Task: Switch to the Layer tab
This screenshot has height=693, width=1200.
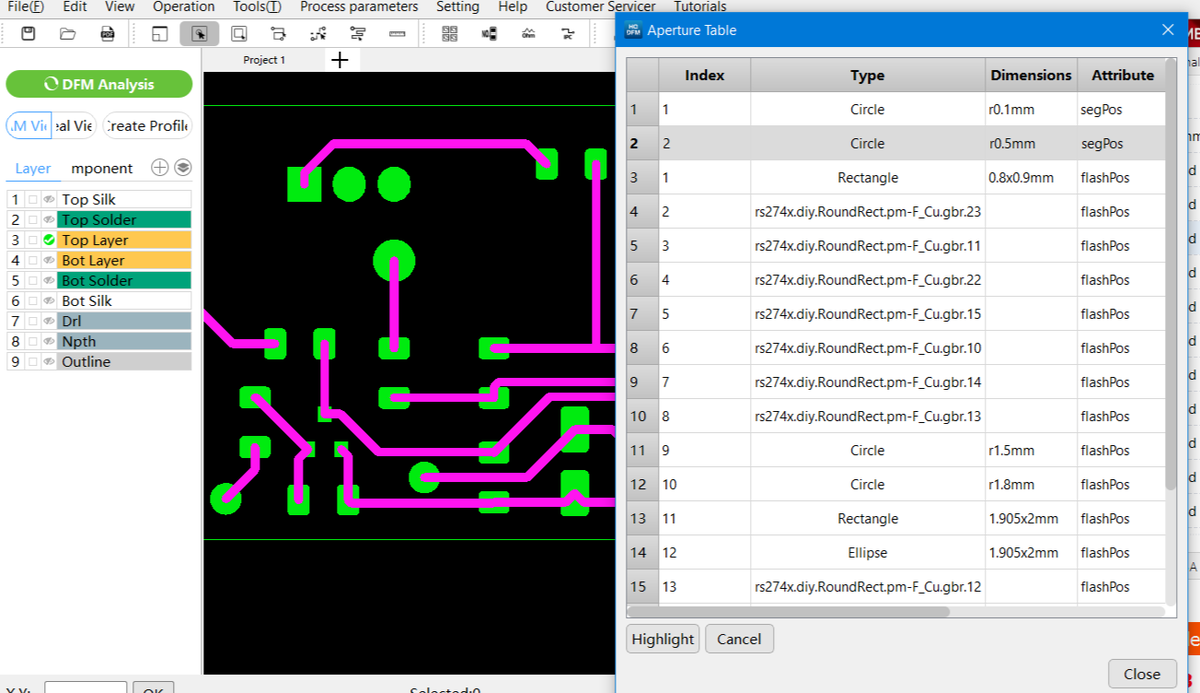Action: 33,168
